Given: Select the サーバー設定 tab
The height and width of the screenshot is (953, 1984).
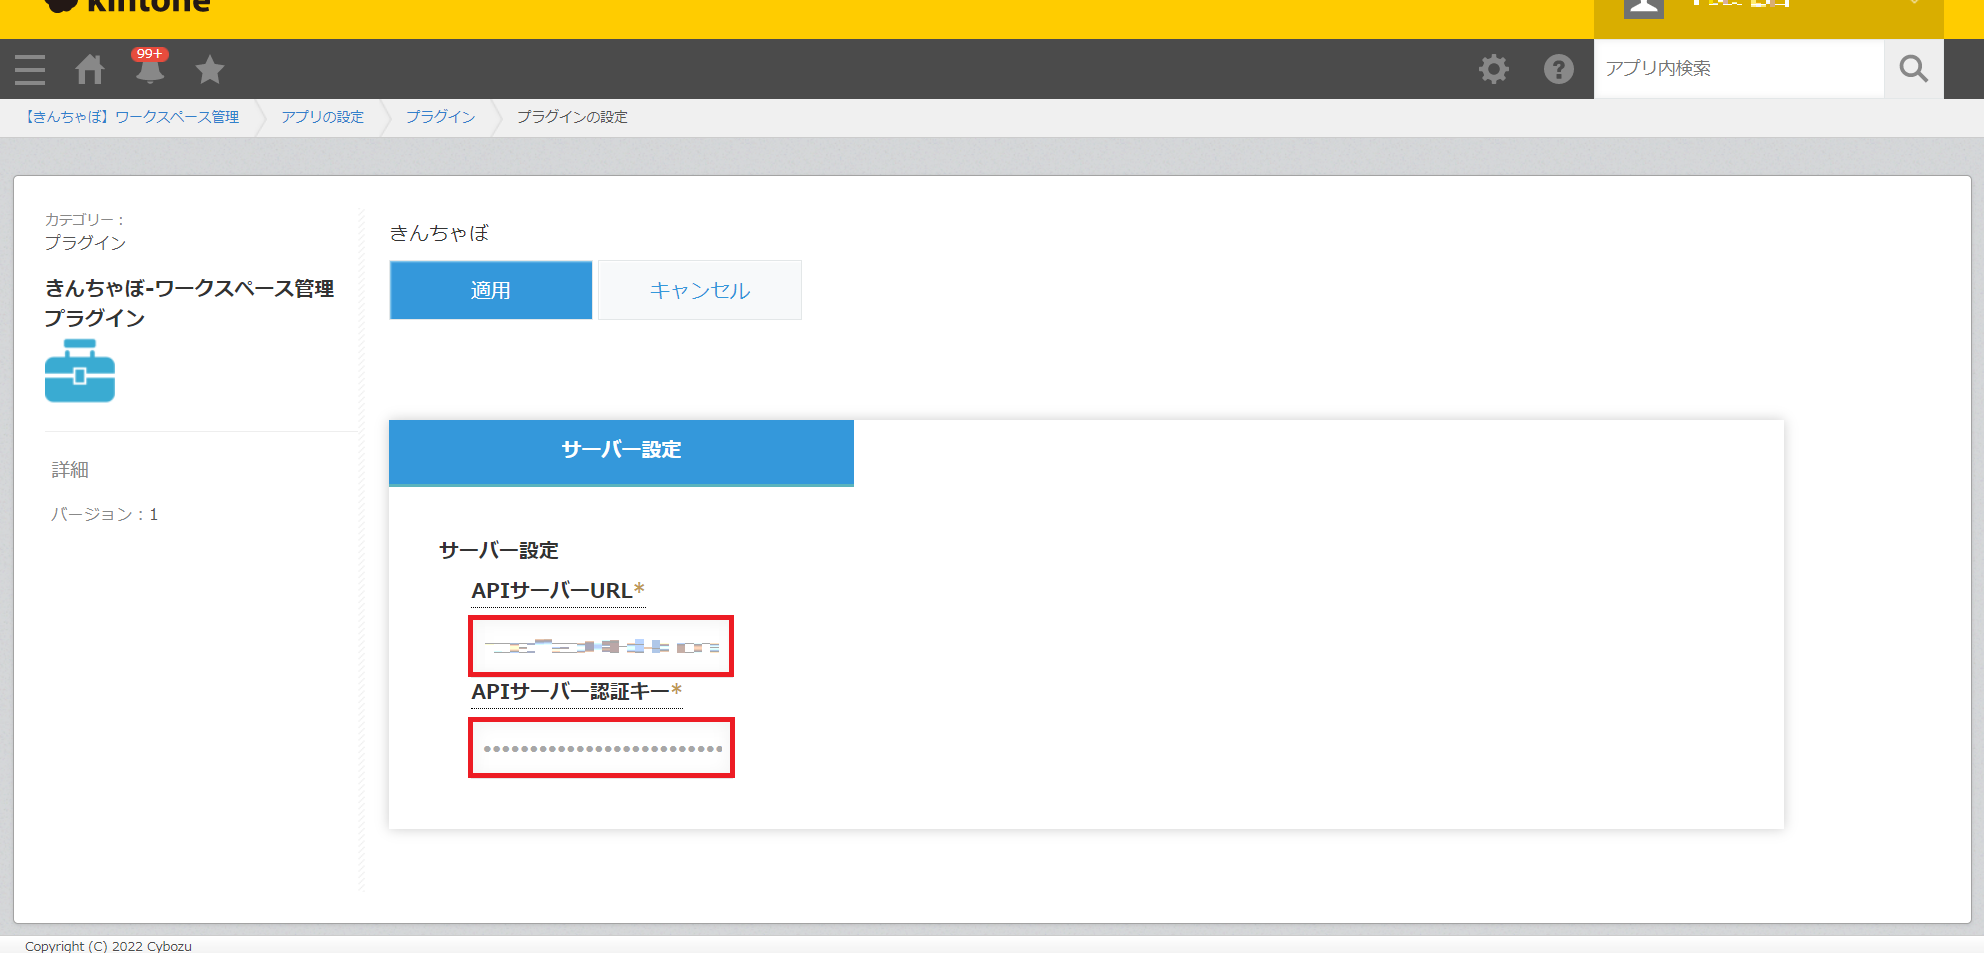Looking at the screenshot, I should point(621,451).
